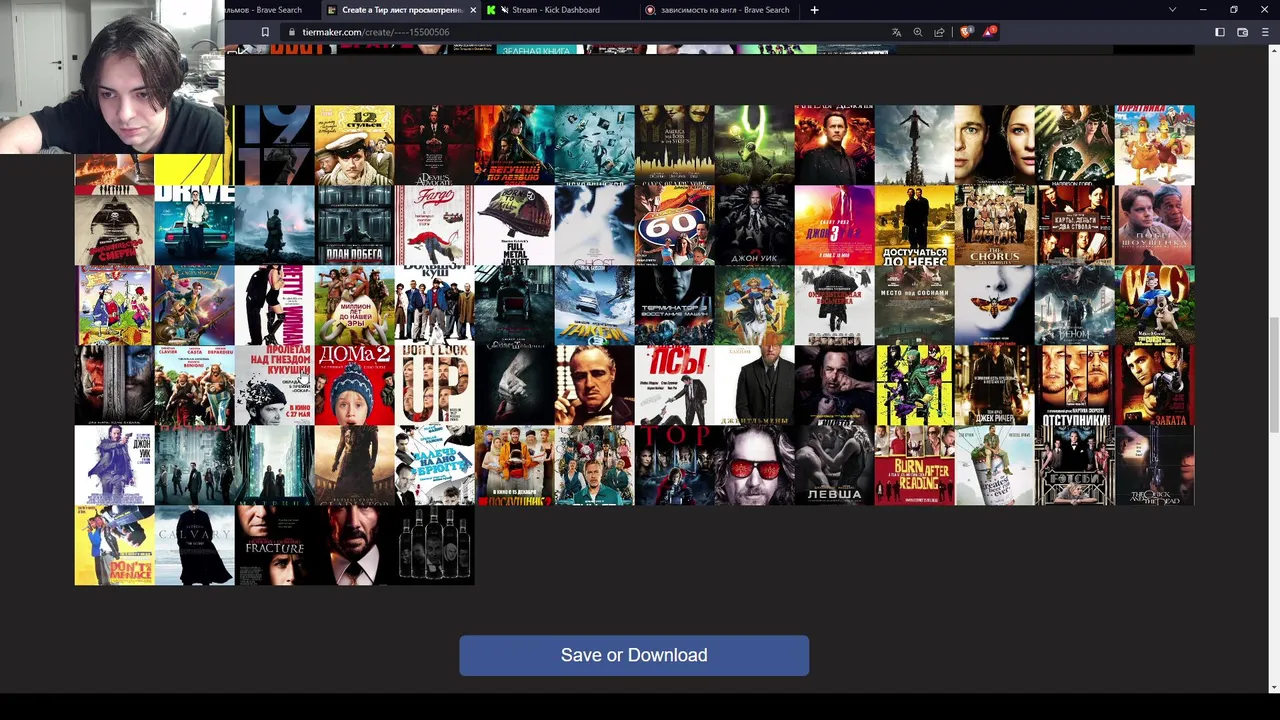The width and height of the screenshot is (1280, 720).
Task: Select the Fracture poster
Action: coord(274,545)
